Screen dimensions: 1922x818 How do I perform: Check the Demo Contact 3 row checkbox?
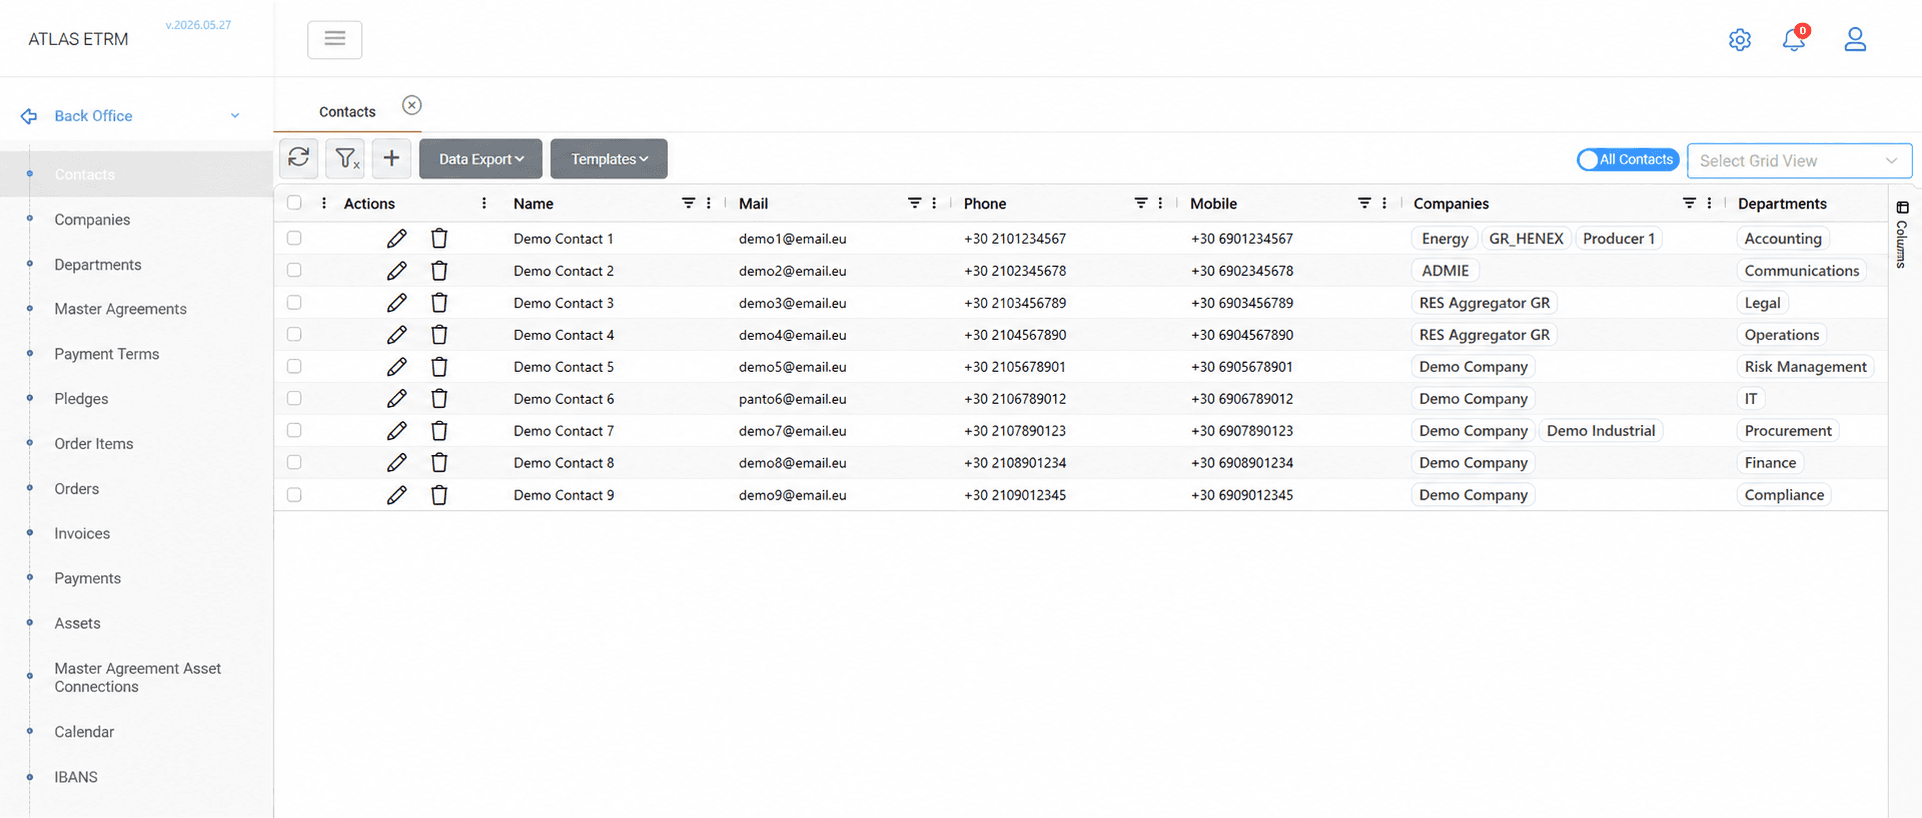[294, 302]
